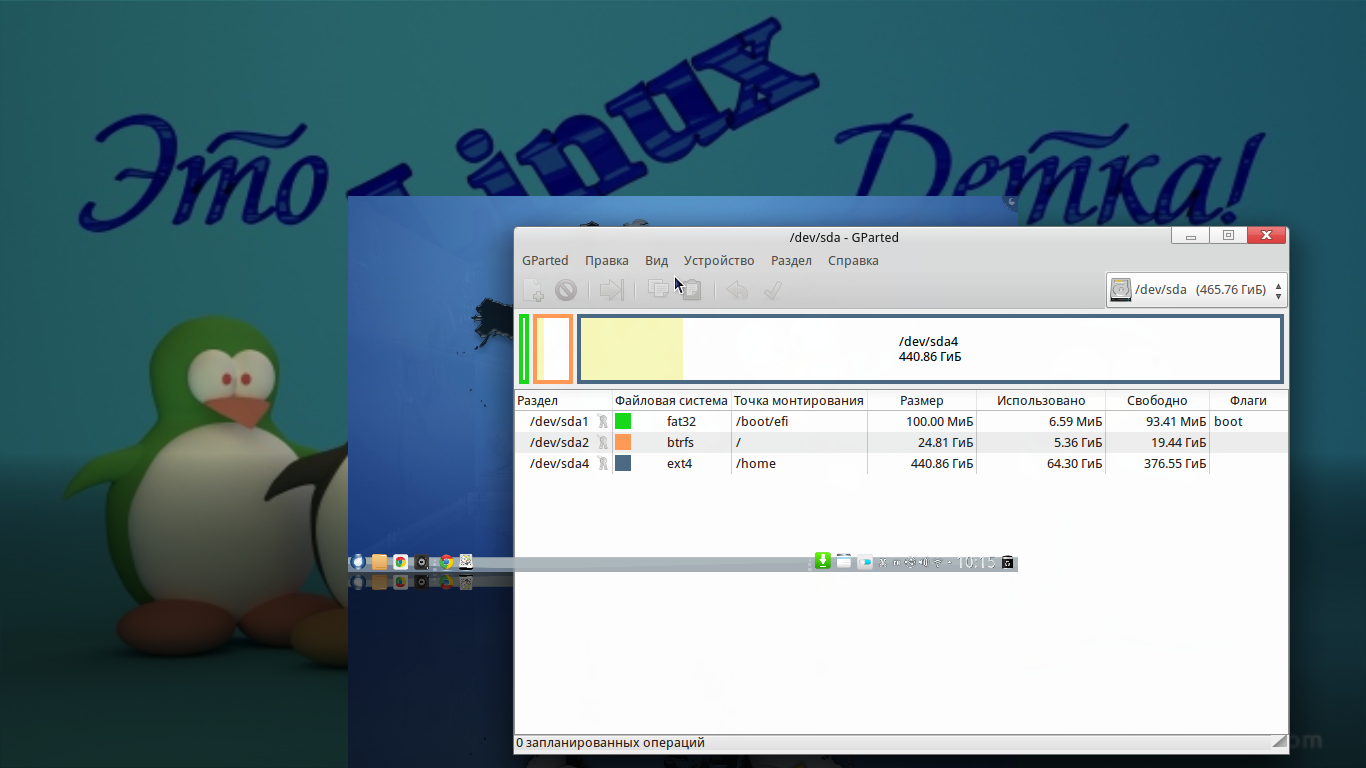This screenshot has height=768, width=1366.
Task: Open the file manager folder icon in the panel
Action: tap(379, 562)
